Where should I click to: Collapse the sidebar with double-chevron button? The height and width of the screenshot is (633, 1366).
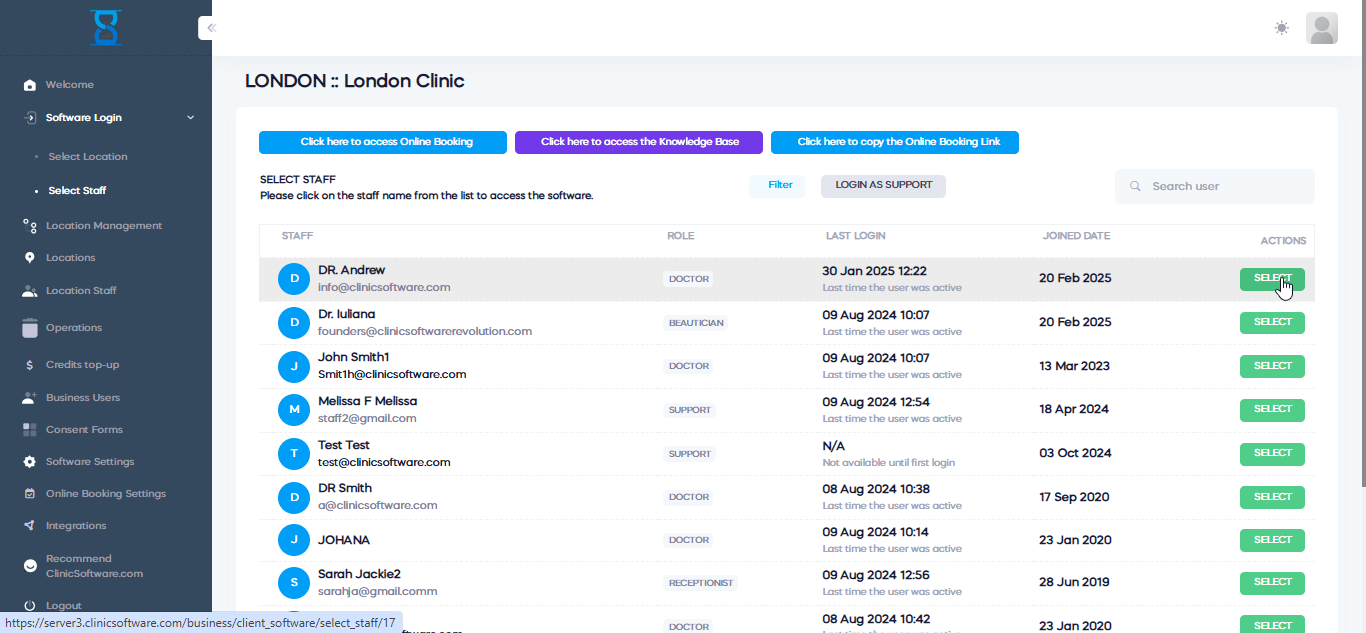point(210,28)
